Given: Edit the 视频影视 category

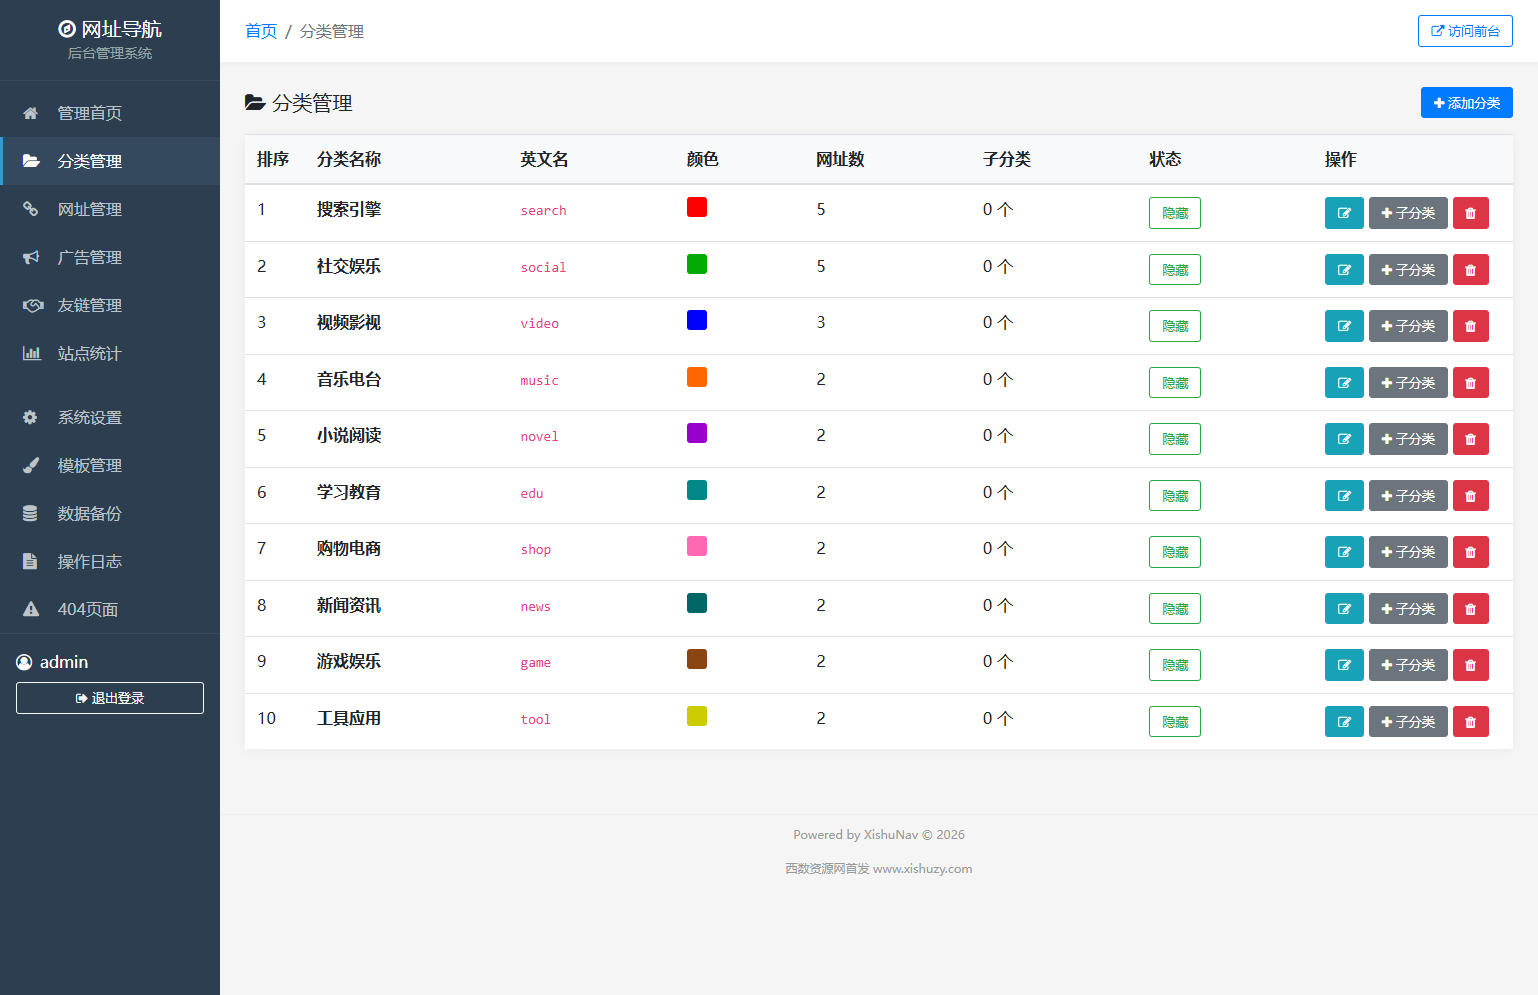Looking at the screenshot, I should click(1344, 326).
